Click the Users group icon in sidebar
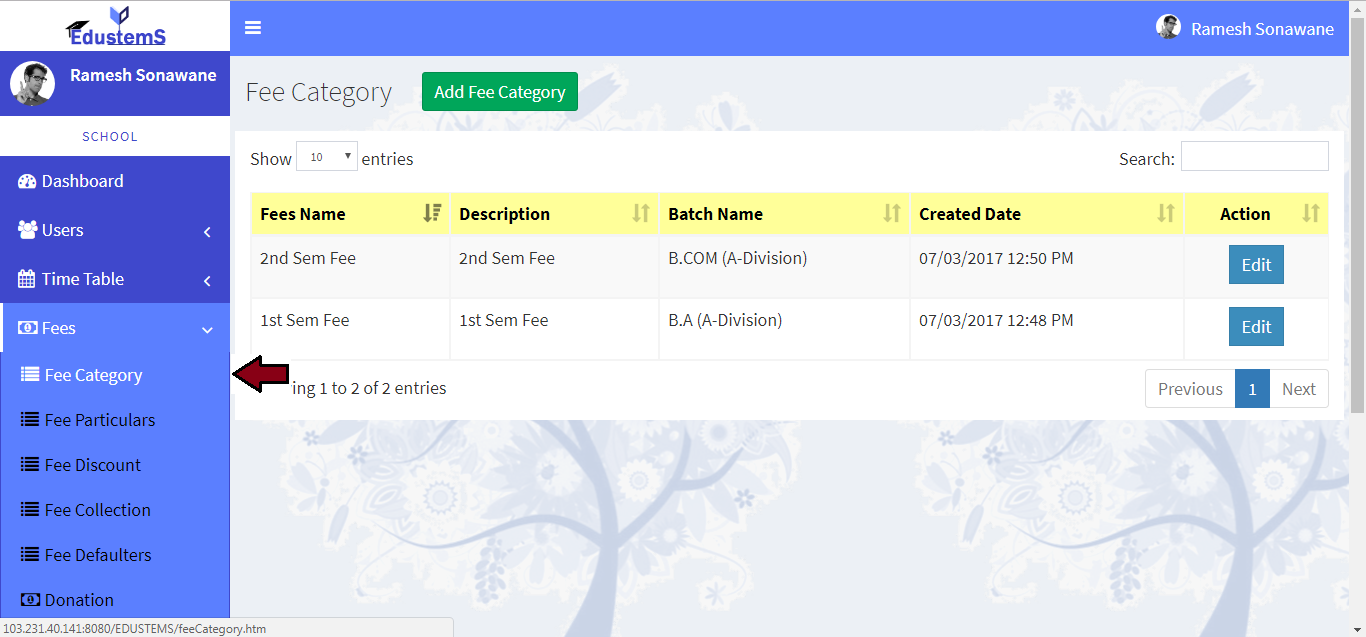Screen dimensions: 1366x637 coord(27,230)
